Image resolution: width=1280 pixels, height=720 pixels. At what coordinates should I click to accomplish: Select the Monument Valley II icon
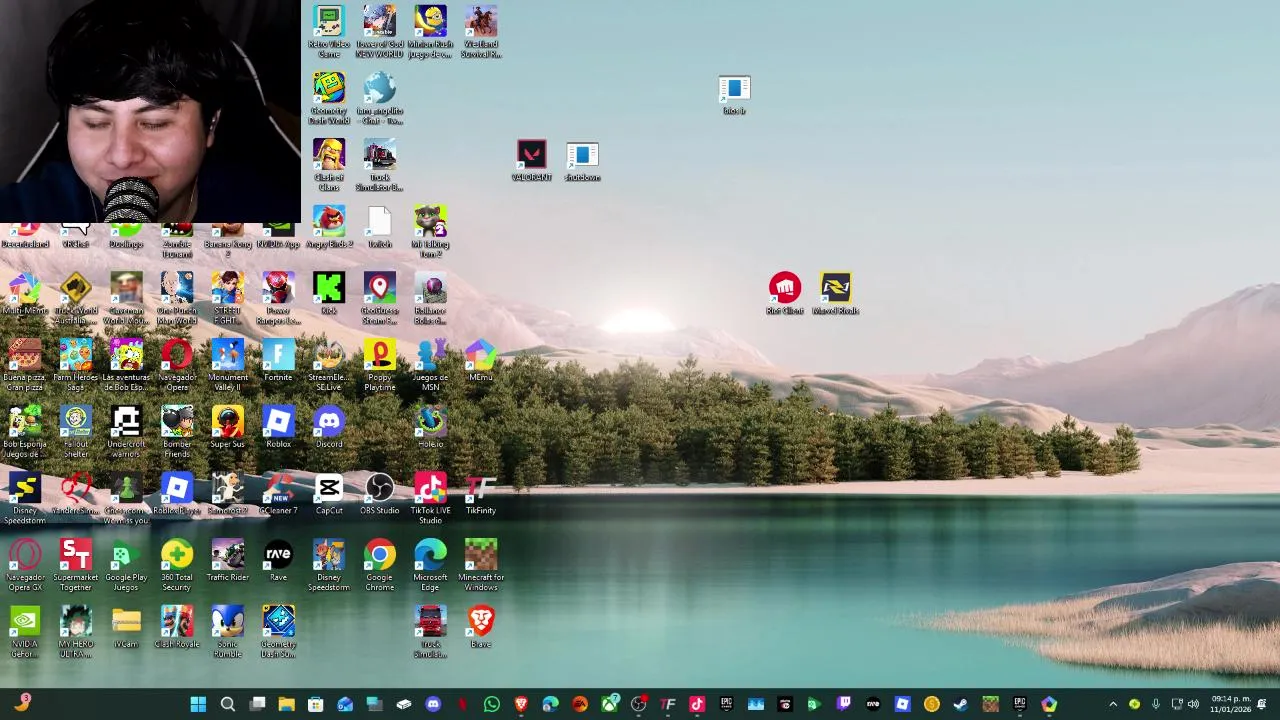(227, 365)
